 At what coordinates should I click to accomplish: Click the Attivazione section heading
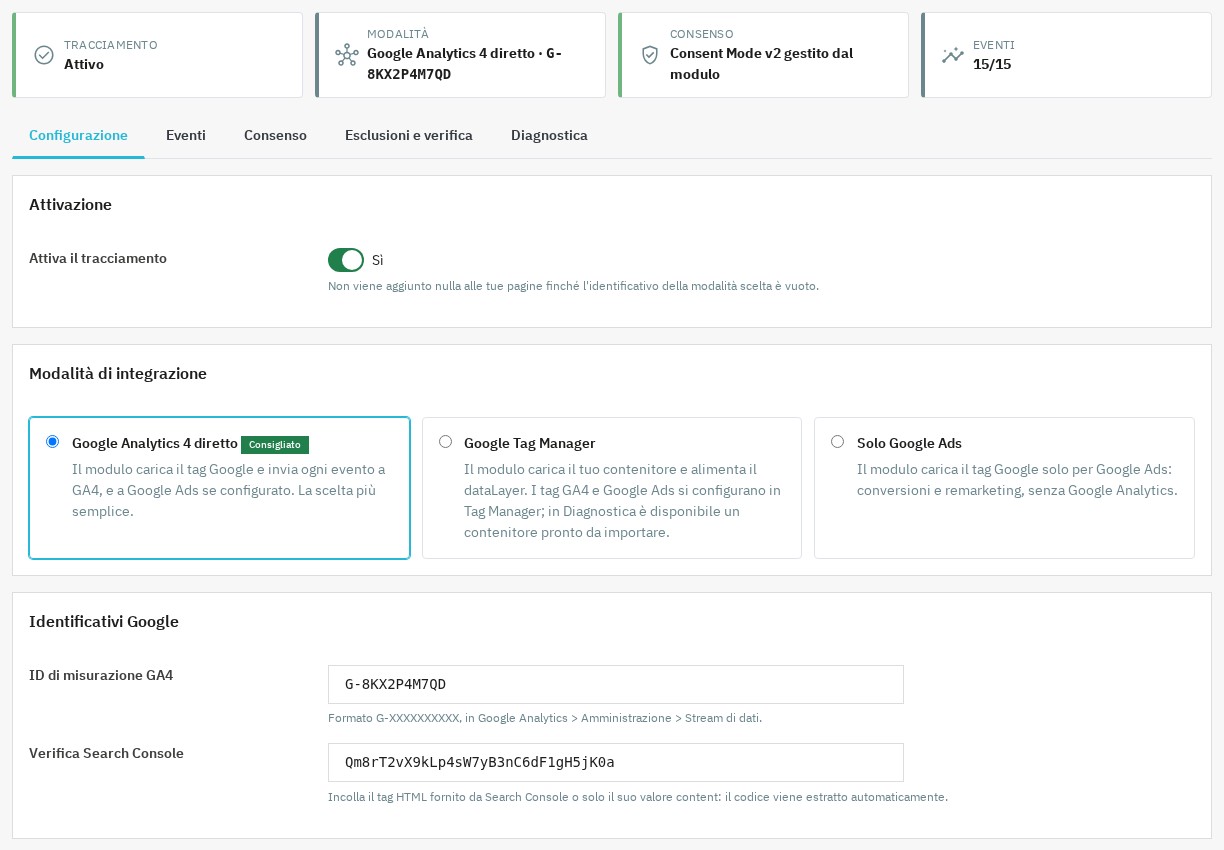pyautogui.click(x=71, y=205)
